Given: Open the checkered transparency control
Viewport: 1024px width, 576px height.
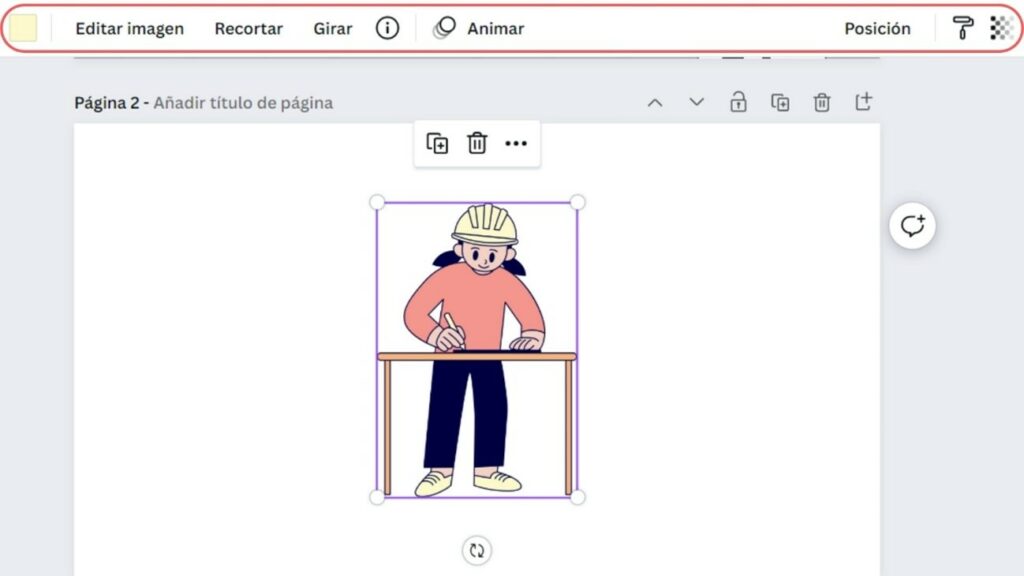Looking at the screenshot, I should pos(1001,28).
